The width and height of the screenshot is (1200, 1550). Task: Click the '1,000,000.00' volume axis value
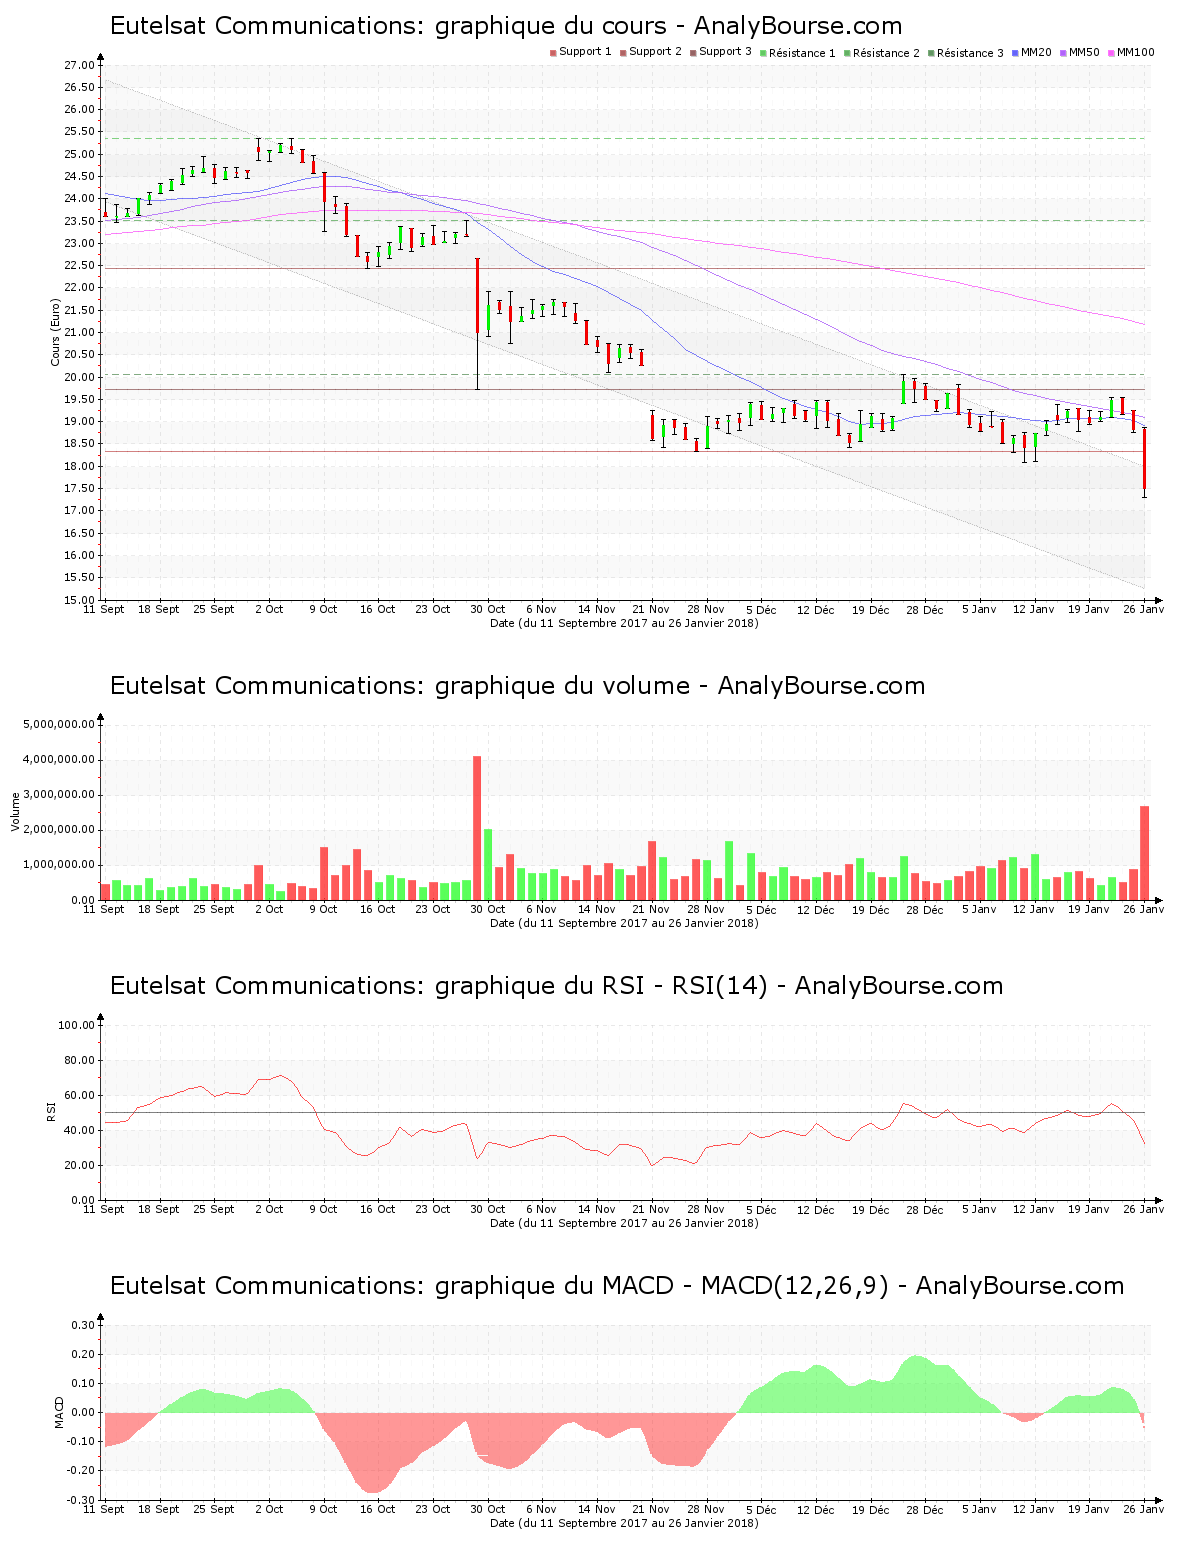(59, 865)
